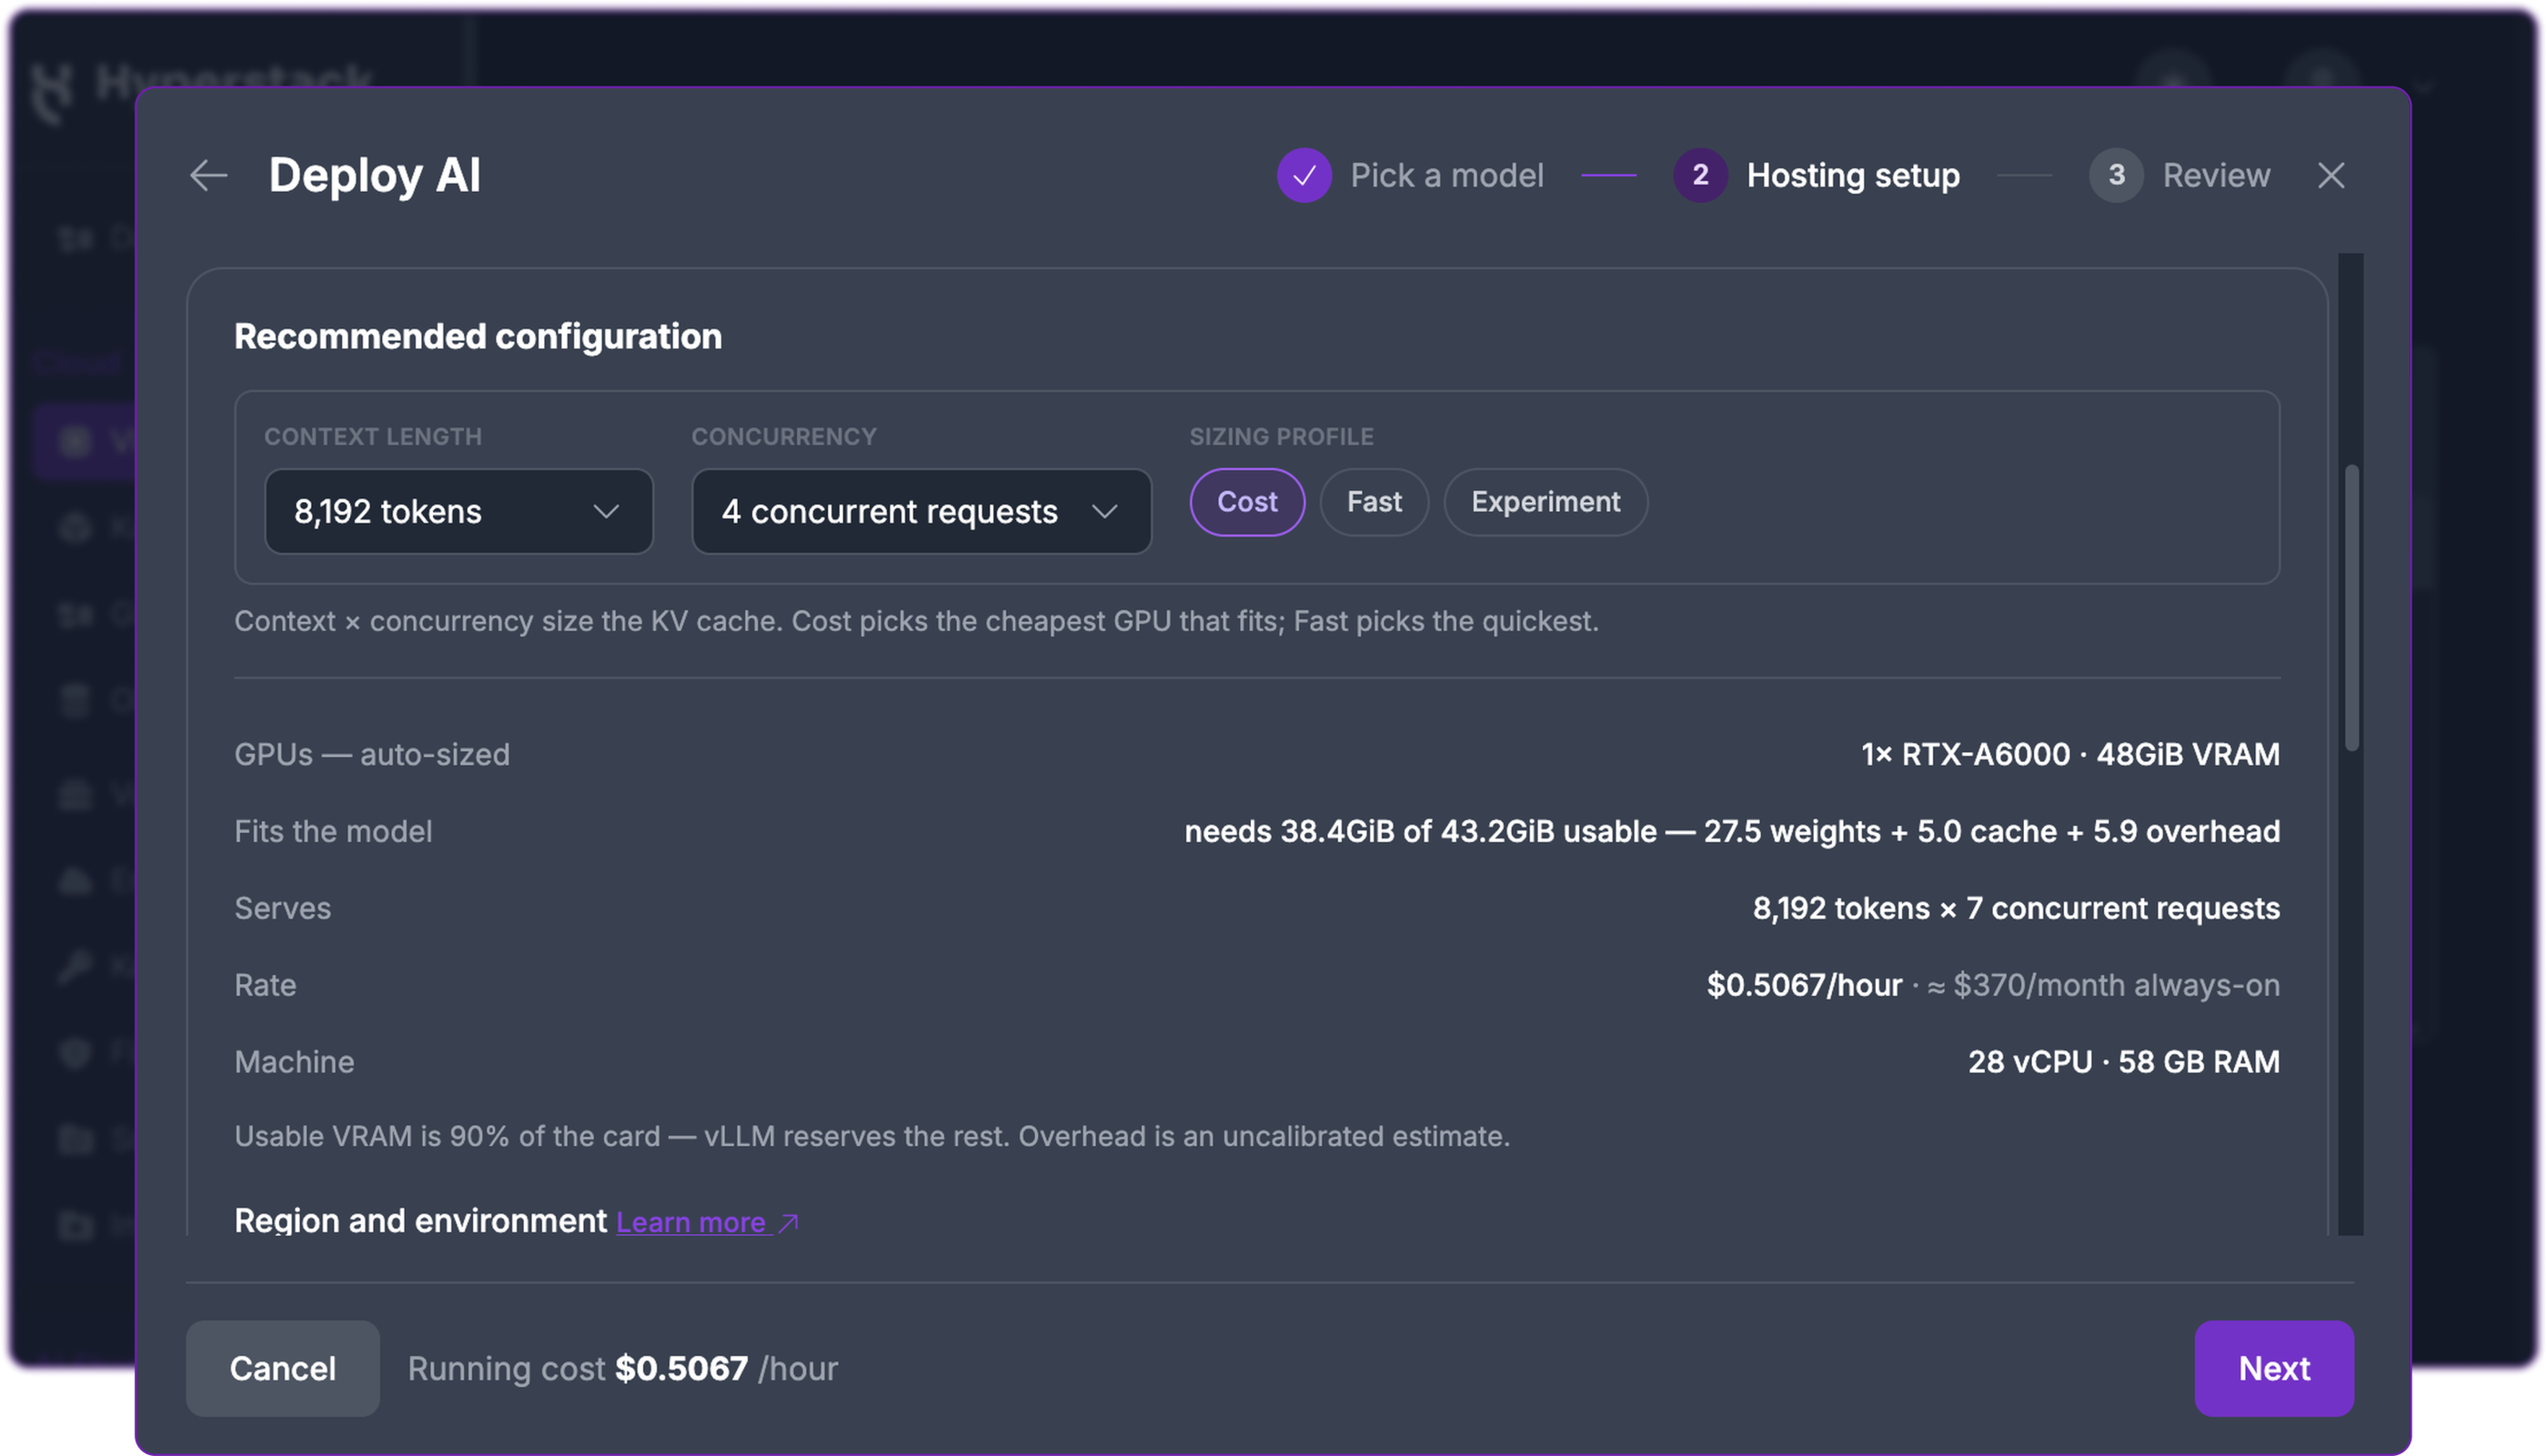Go back using the left arrow icon
The height and width of the screenshot is (1456, 2547).
(209, 175)
